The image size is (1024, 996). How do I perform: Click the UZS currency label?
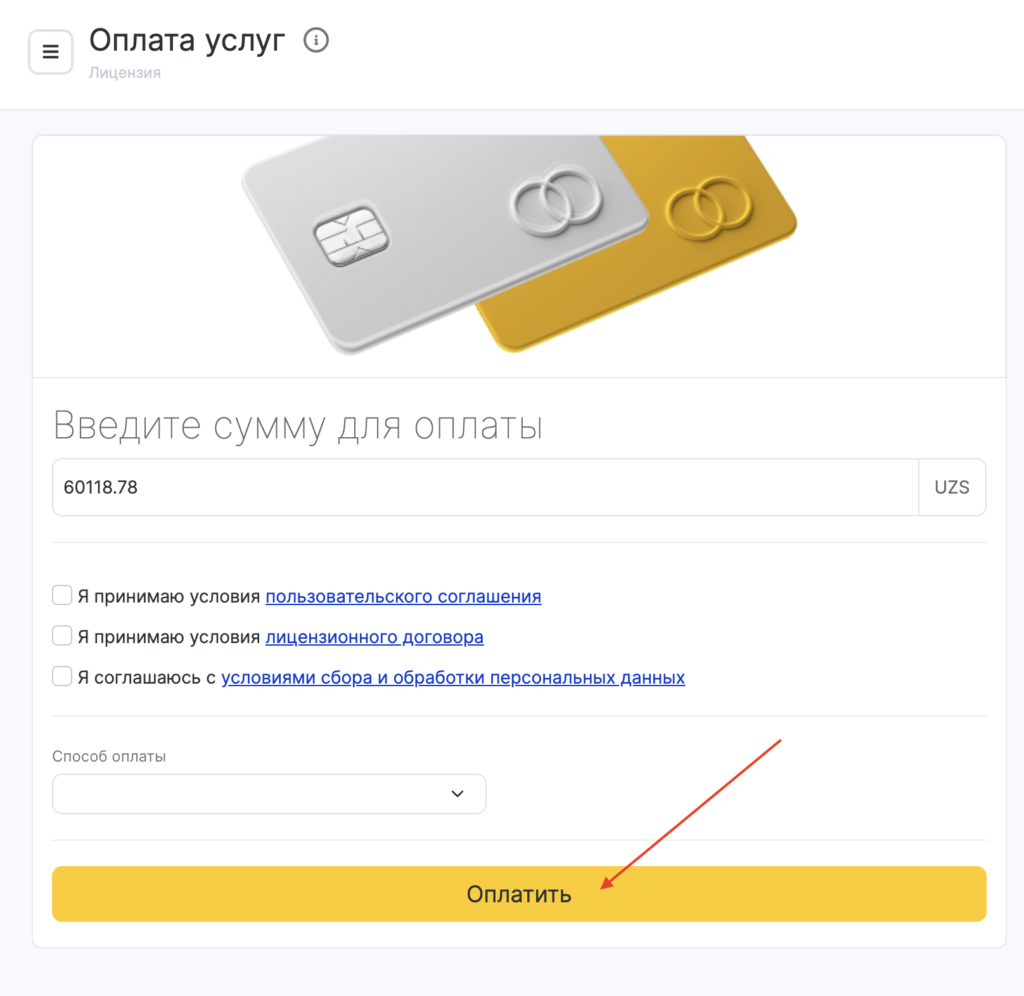click(x=952, y=488)
